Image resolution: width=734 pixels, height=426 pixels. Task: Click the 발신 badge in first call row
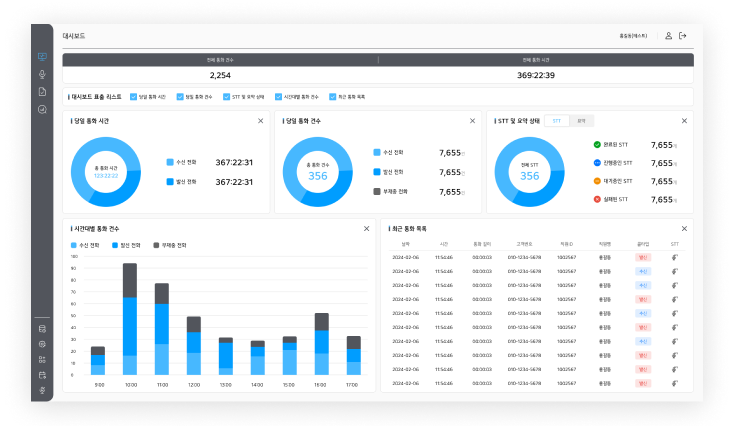click(643, 257)
